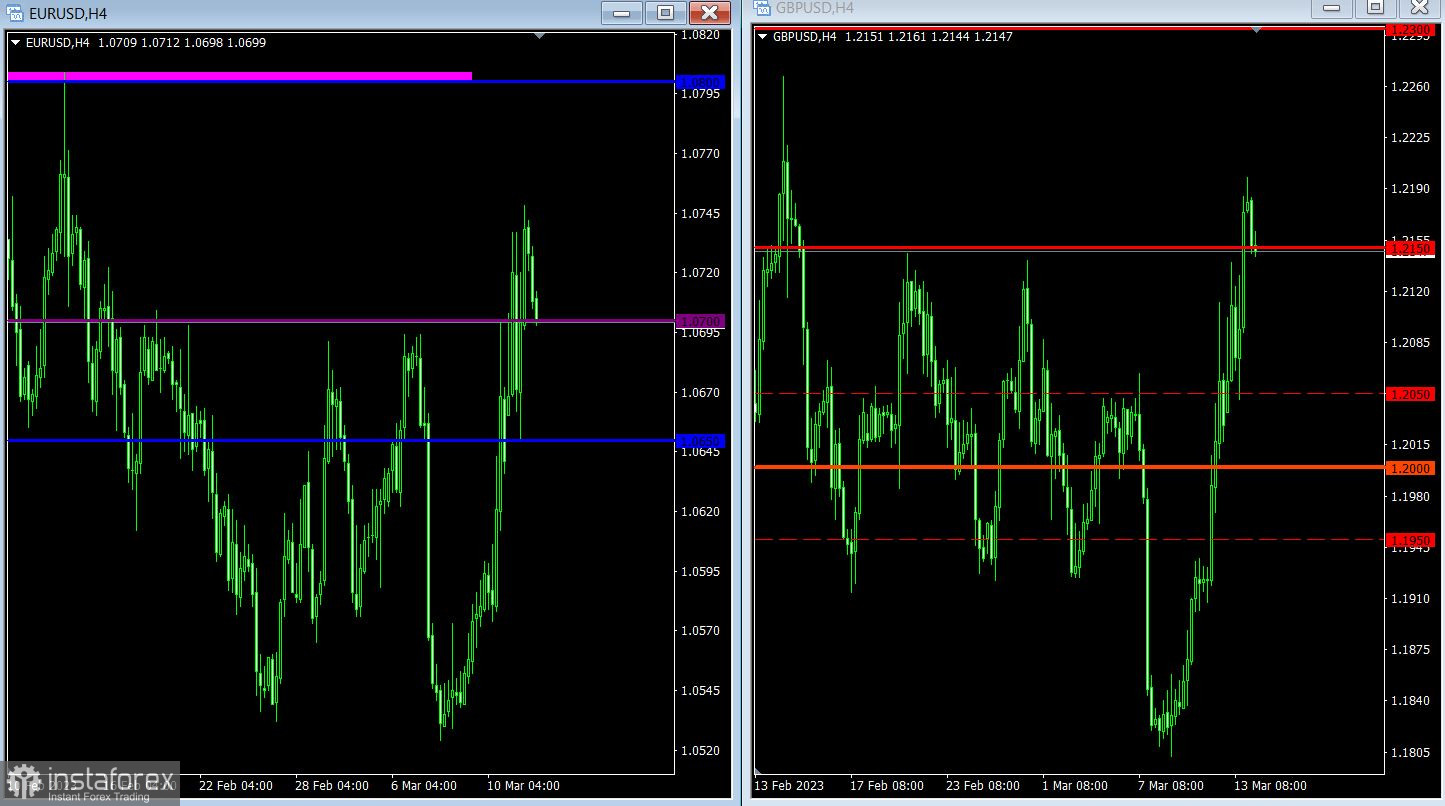This screenshot has height=806, width=1445.
Task: Click 13 Mar 08:00 on GBPUSD time axis
Action: tap(1270, 786)
